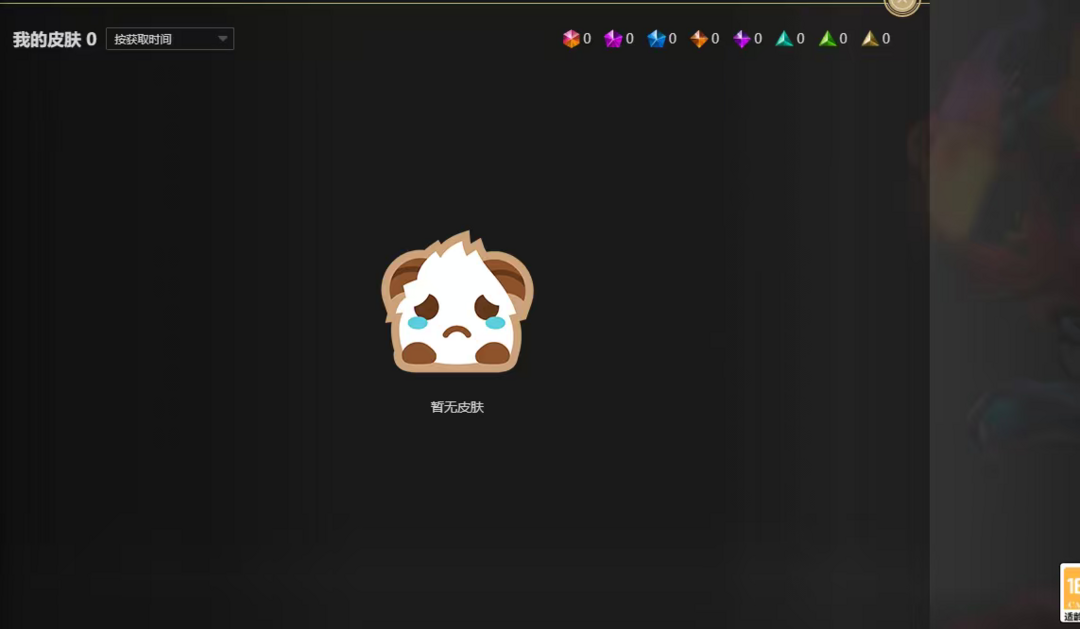The height and width of the screenshot is (629, 1080).
Task: Click the orange diamond gem counter icon
Action: [x=699, y=39]
